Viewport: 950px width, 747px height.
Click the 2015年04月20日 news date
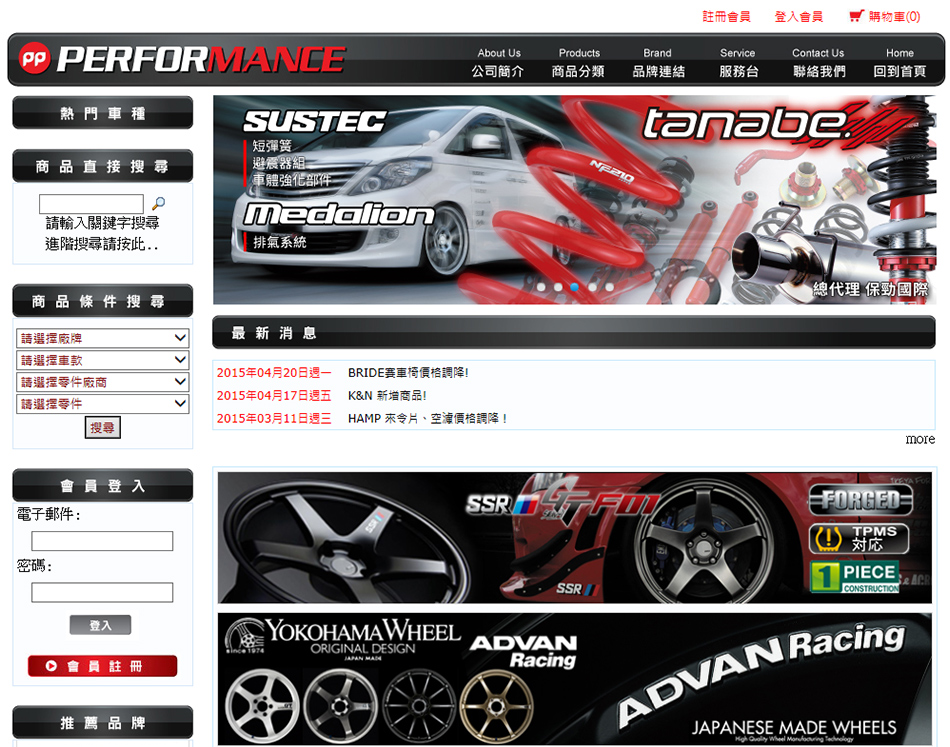tap(274, 373)
